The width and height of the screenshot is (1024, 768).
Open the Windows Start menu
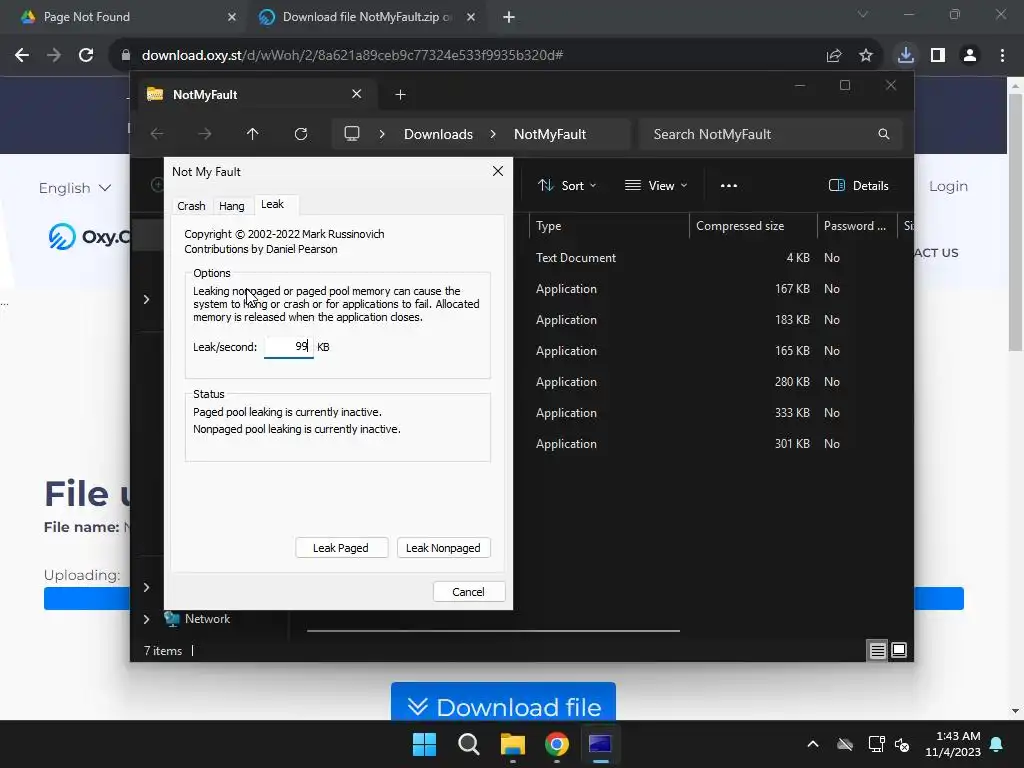424,744
